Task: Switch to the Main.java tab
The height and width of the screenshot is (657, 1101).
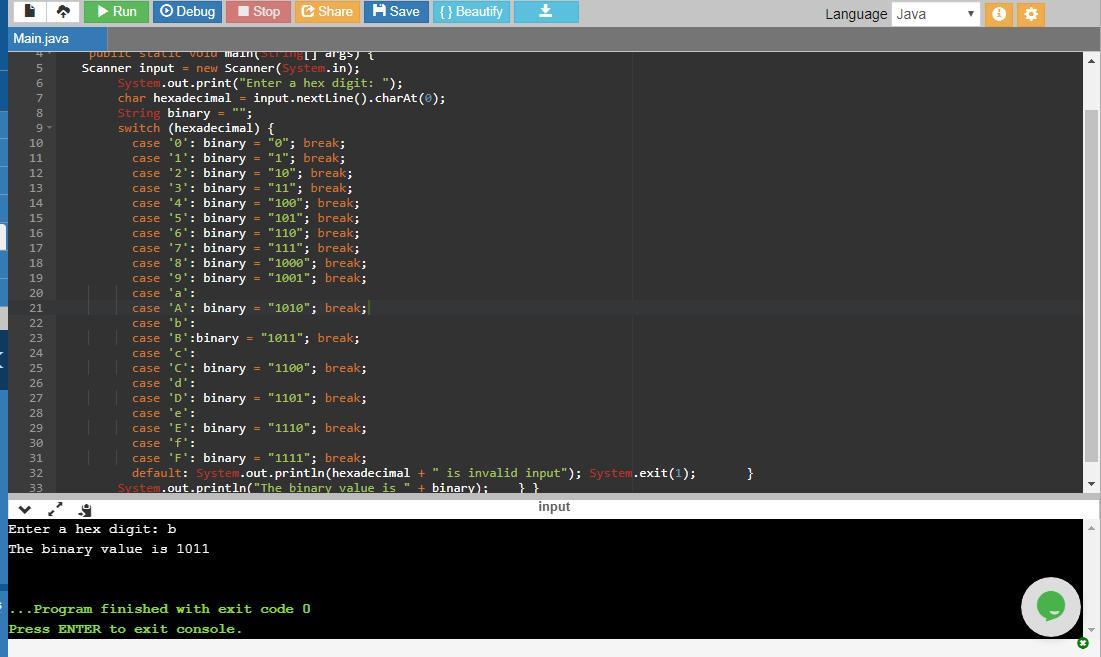Action: pos(40,37)
